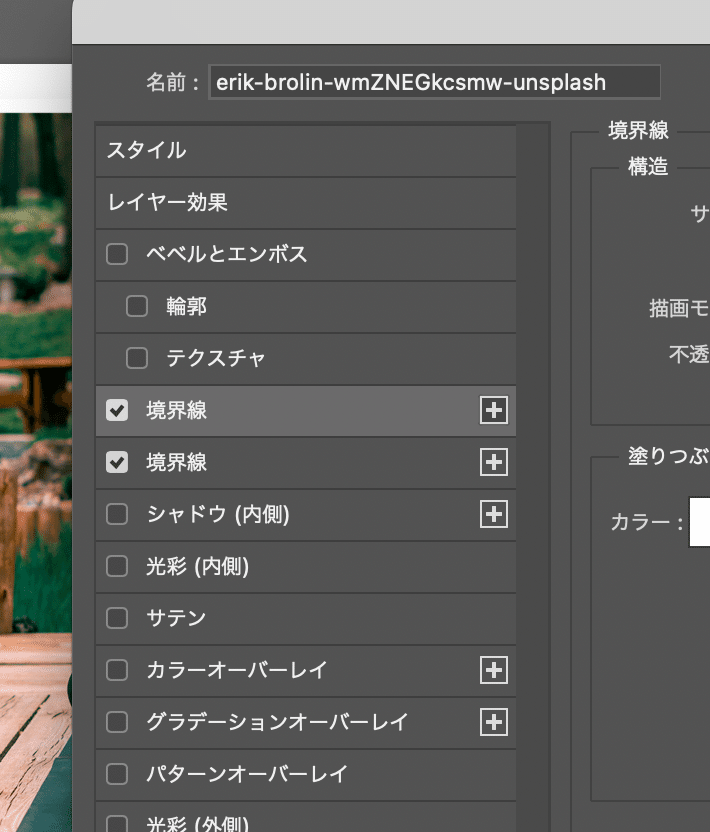Uncheck the highlighted 境界線 effect checkbox
The image size is (710, 832).
117,410
